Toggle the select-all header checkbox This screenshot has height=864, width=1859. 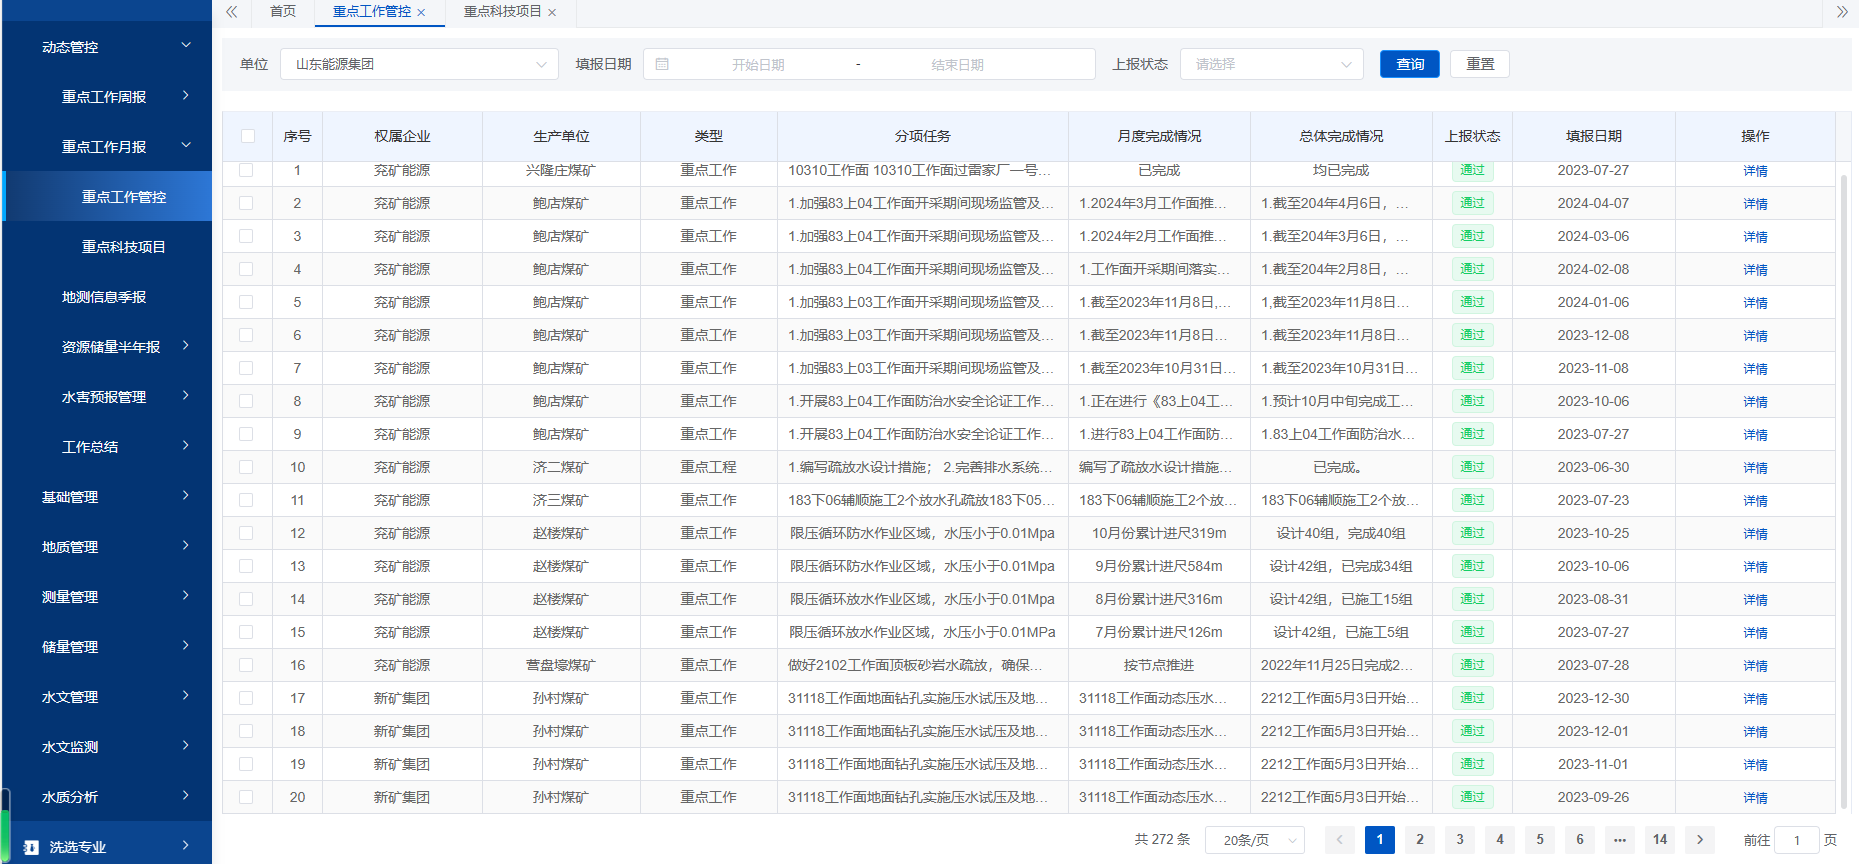(248, 136)
